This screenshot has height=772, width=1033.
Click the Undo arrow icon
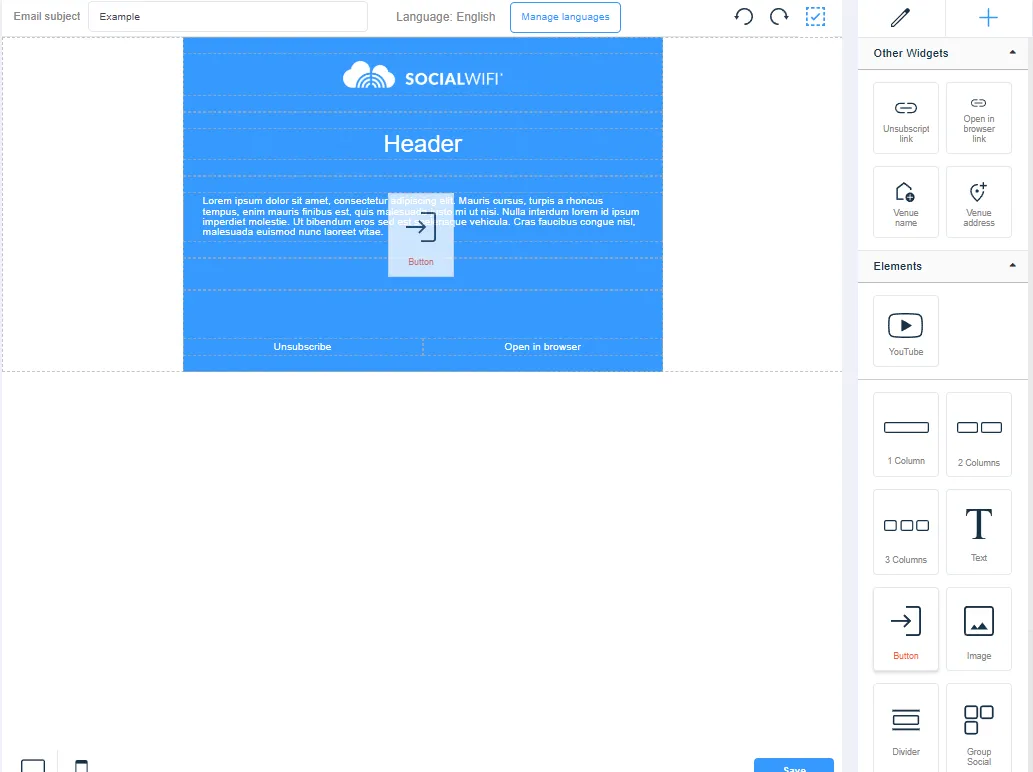743,16
